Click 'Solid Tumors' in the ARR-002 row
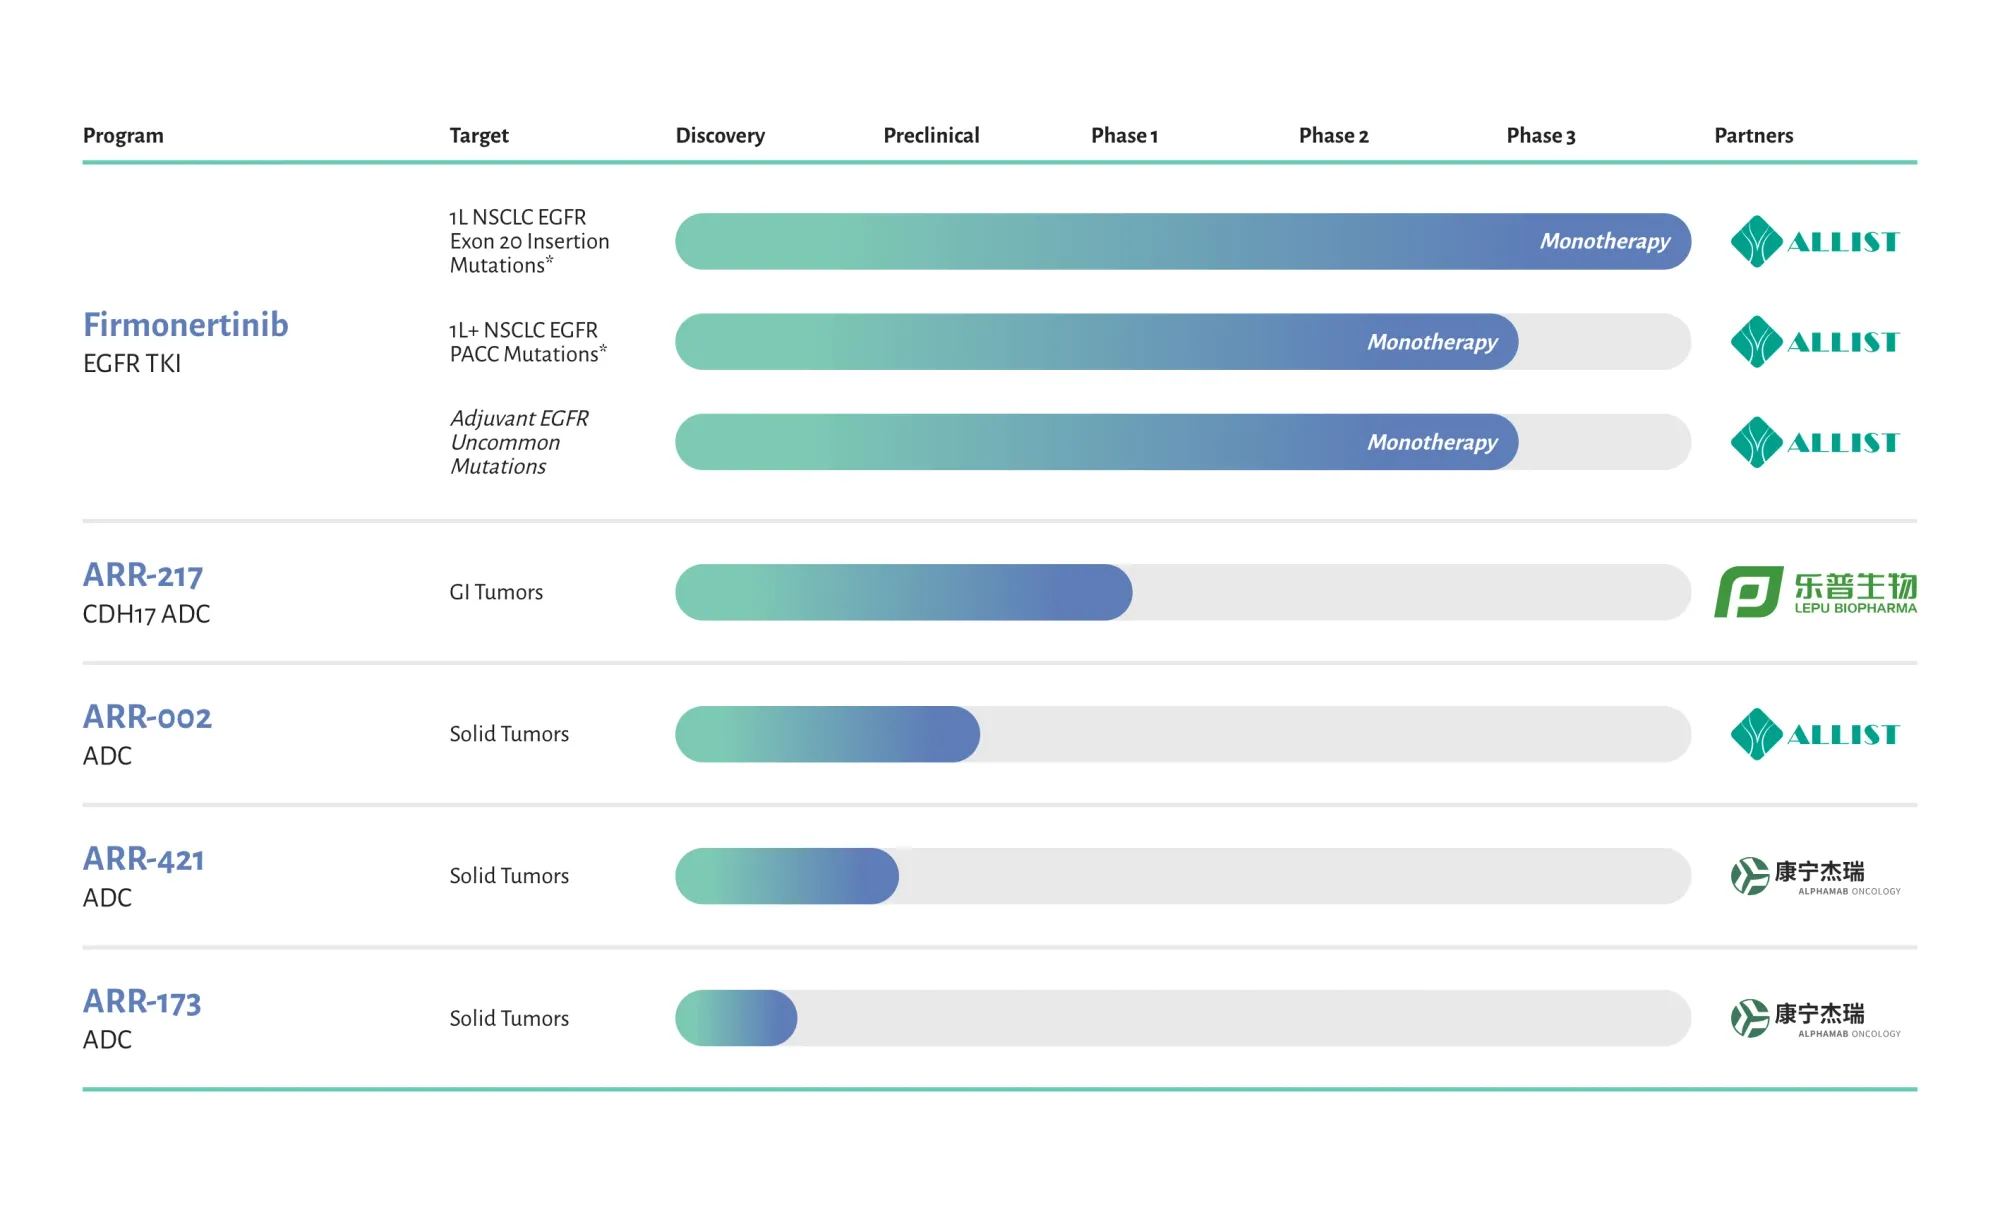2000x1227 pixels. (509, 734)
